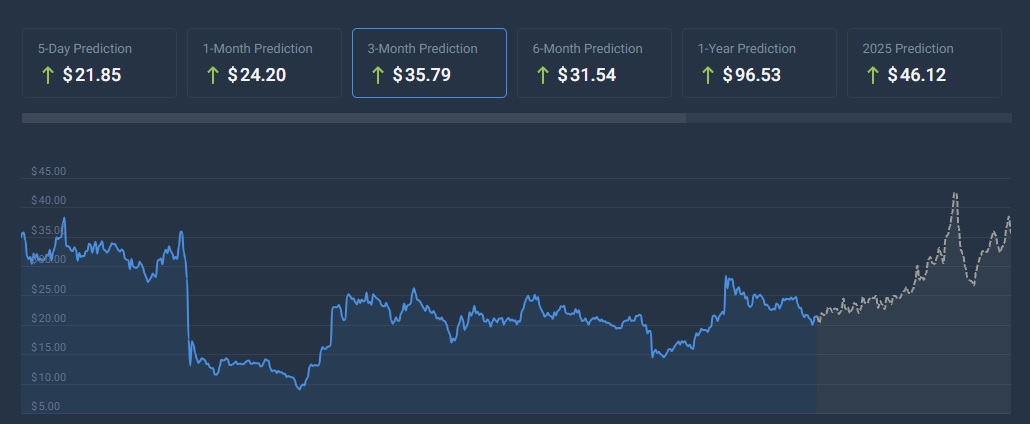The height and width of the screenshot is (424, 1030).
Task: Click the green up arrow beside $96.53
Action: click(x=707, y=75)
